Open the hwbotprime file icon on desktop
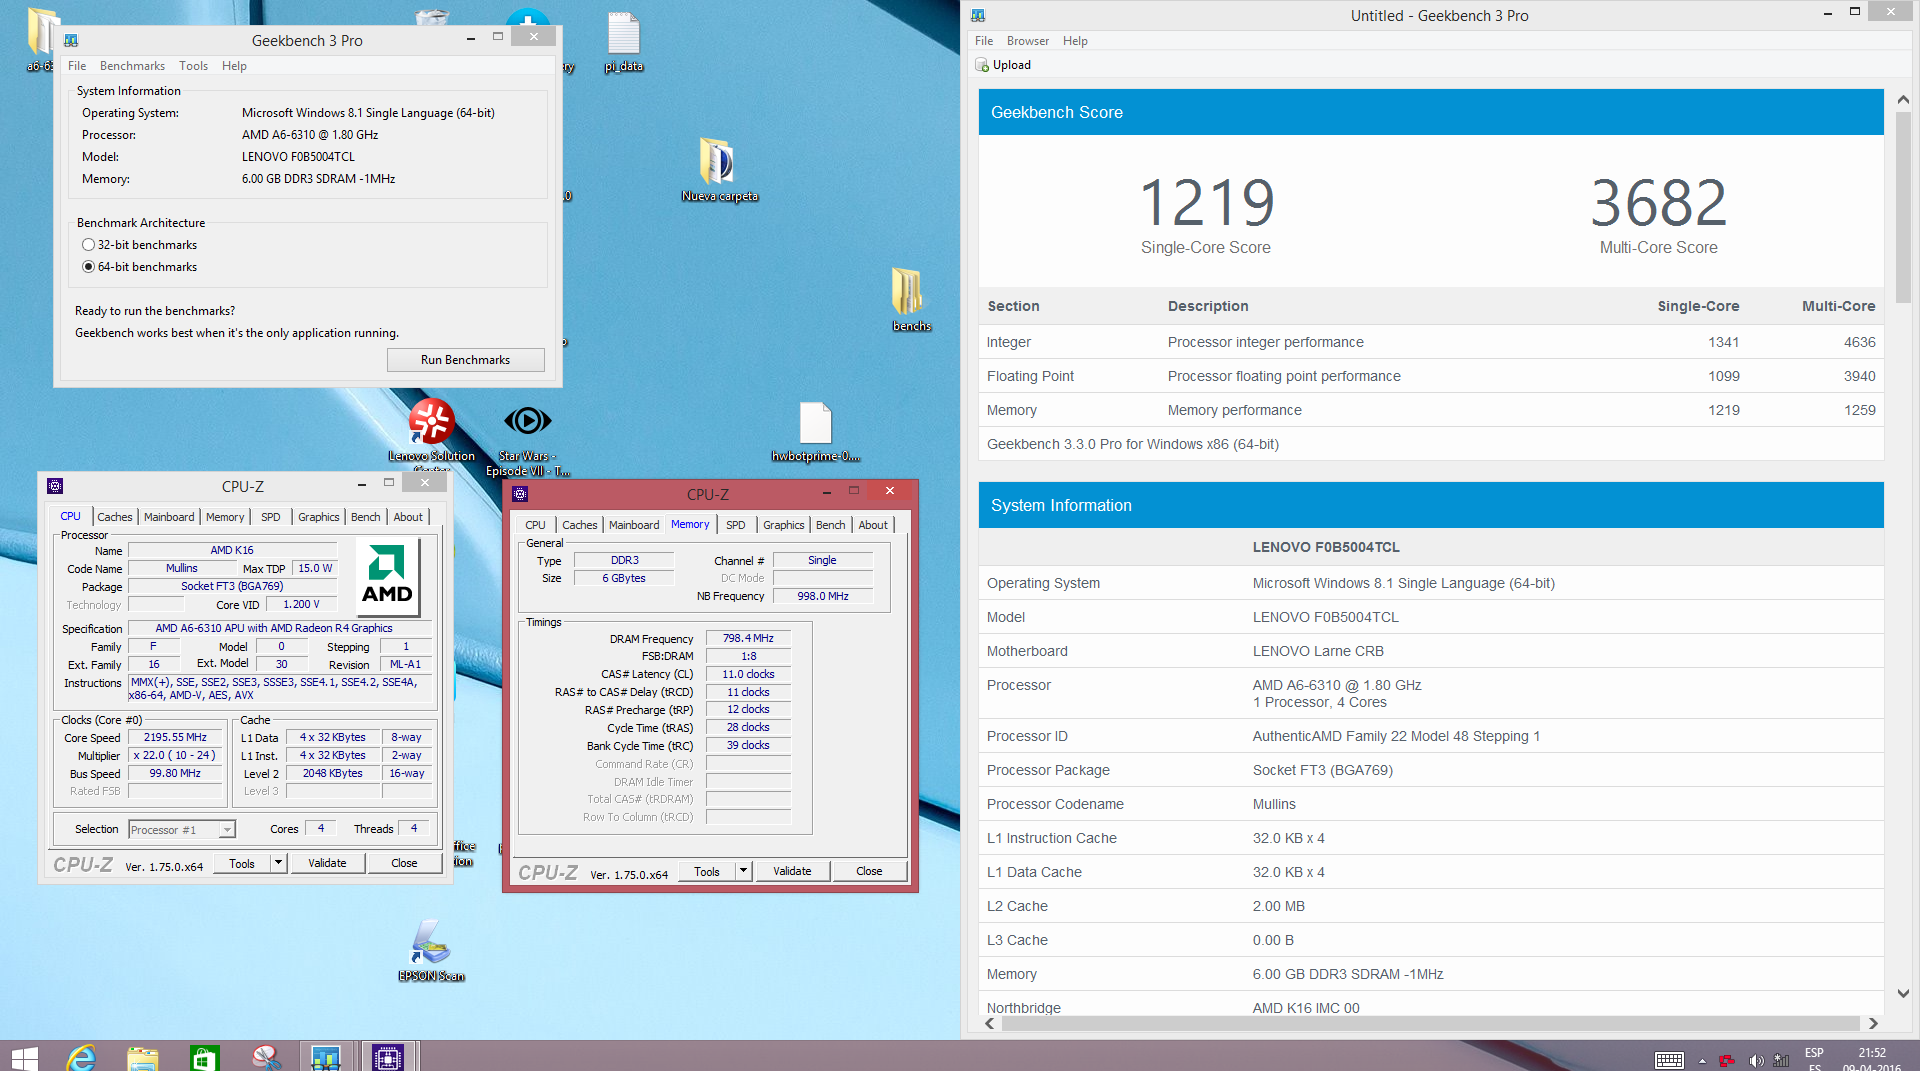The height and width of the screenshot is (1071, 1920). (x=815, y=430)
